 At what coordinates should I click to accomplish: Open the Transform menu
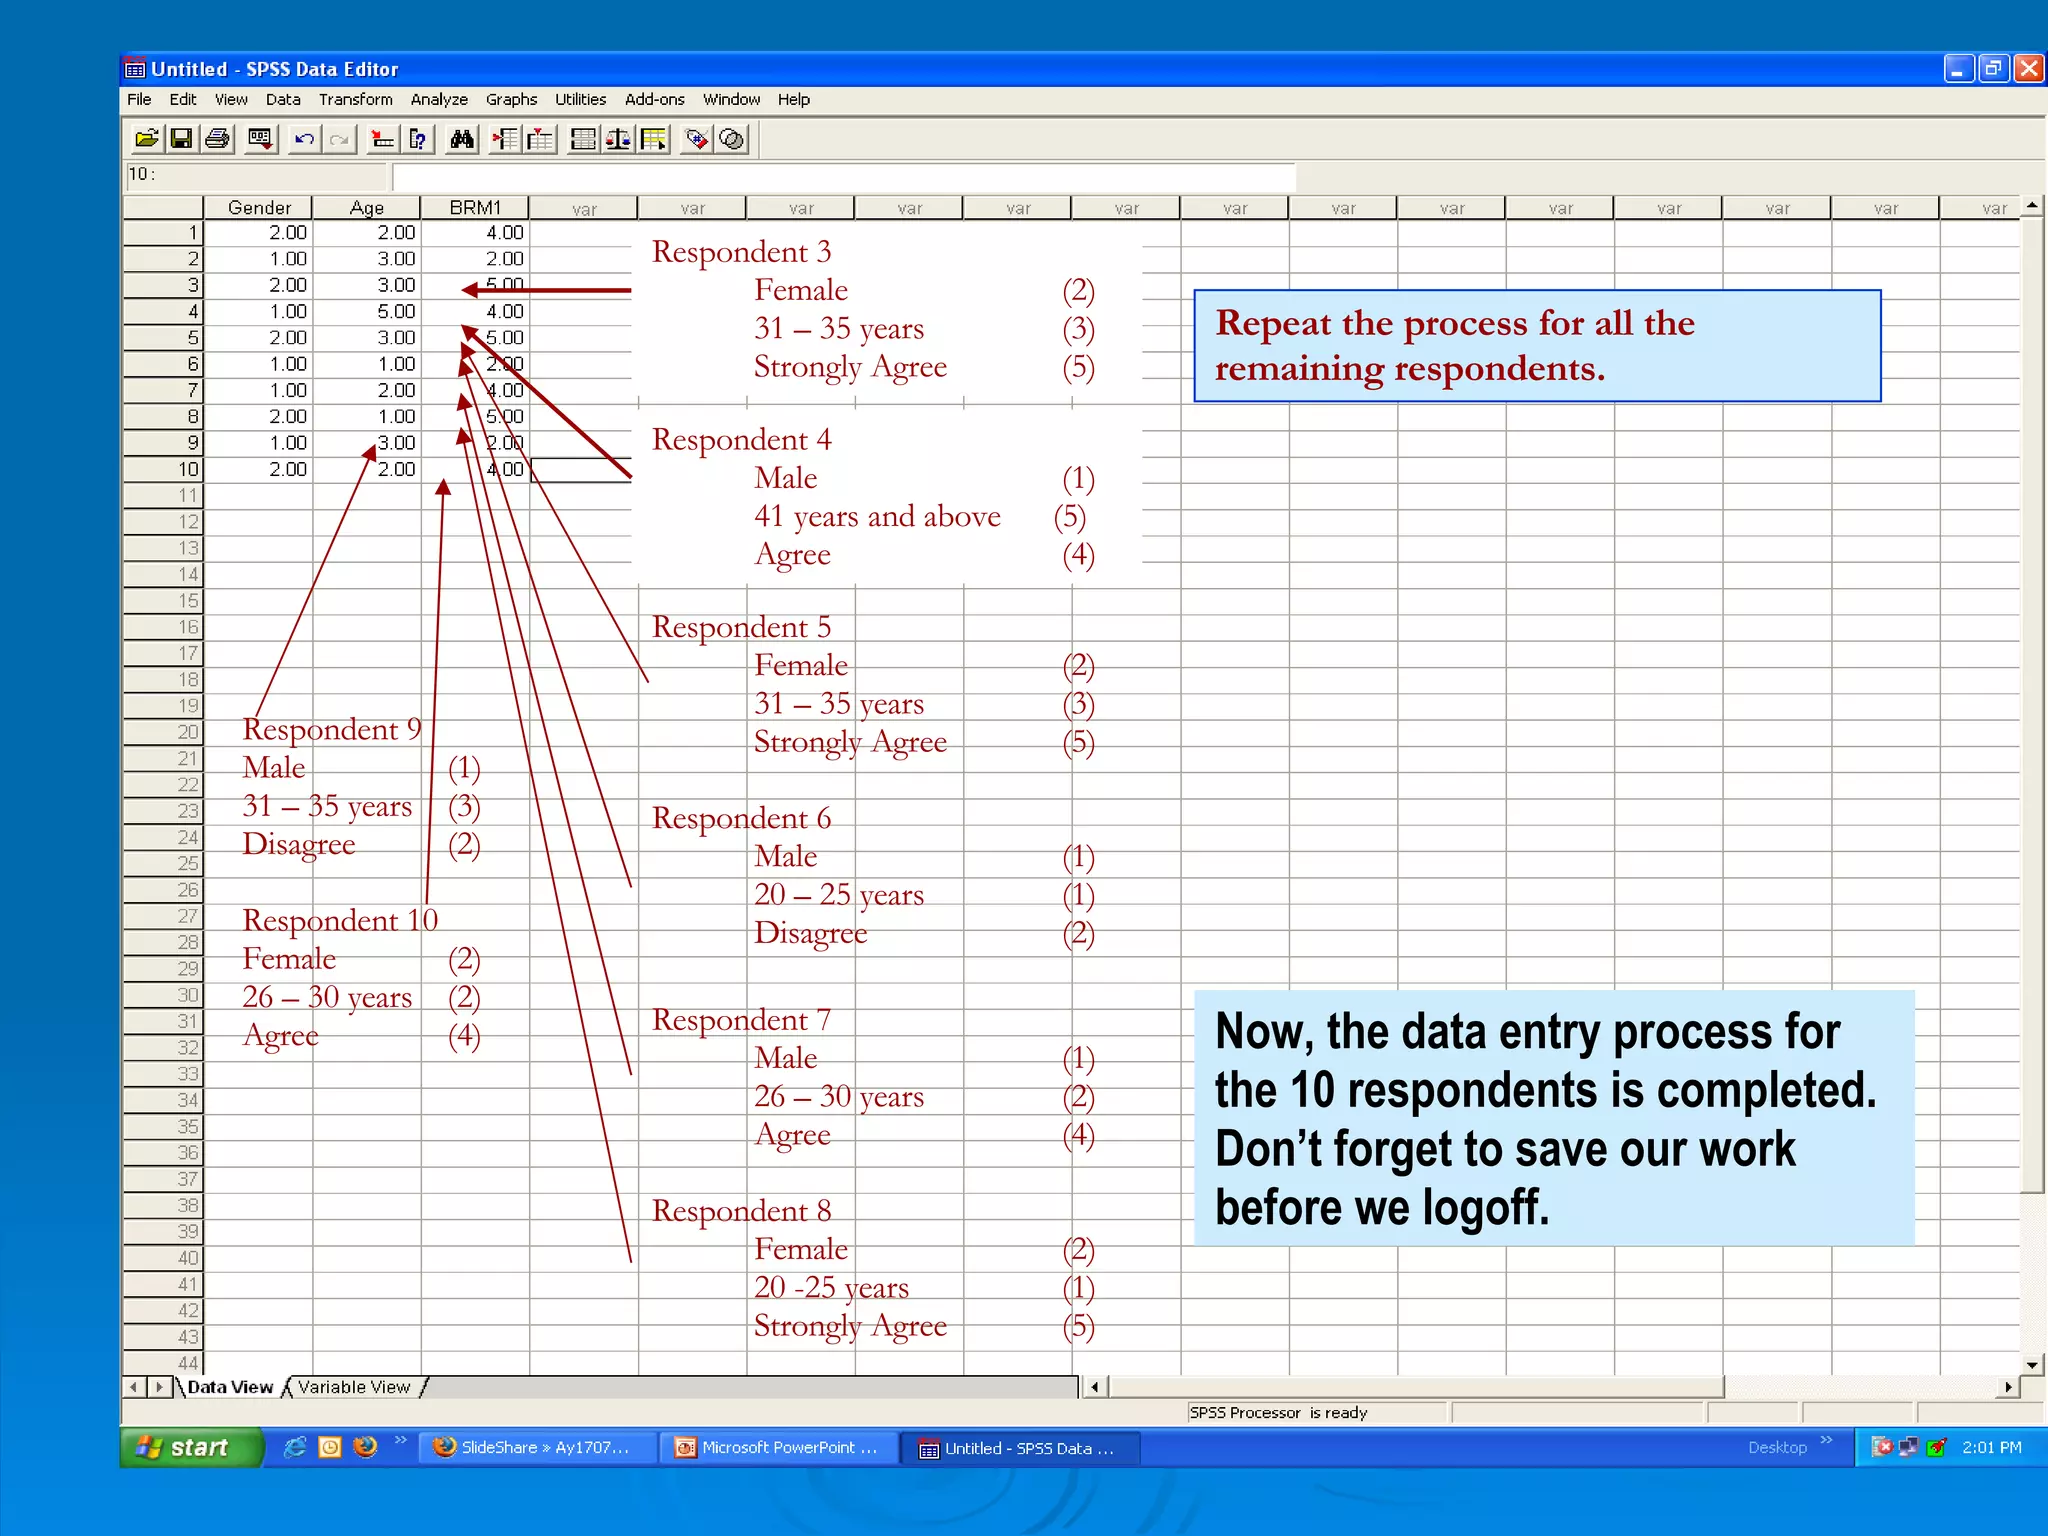tap(355, 99)
